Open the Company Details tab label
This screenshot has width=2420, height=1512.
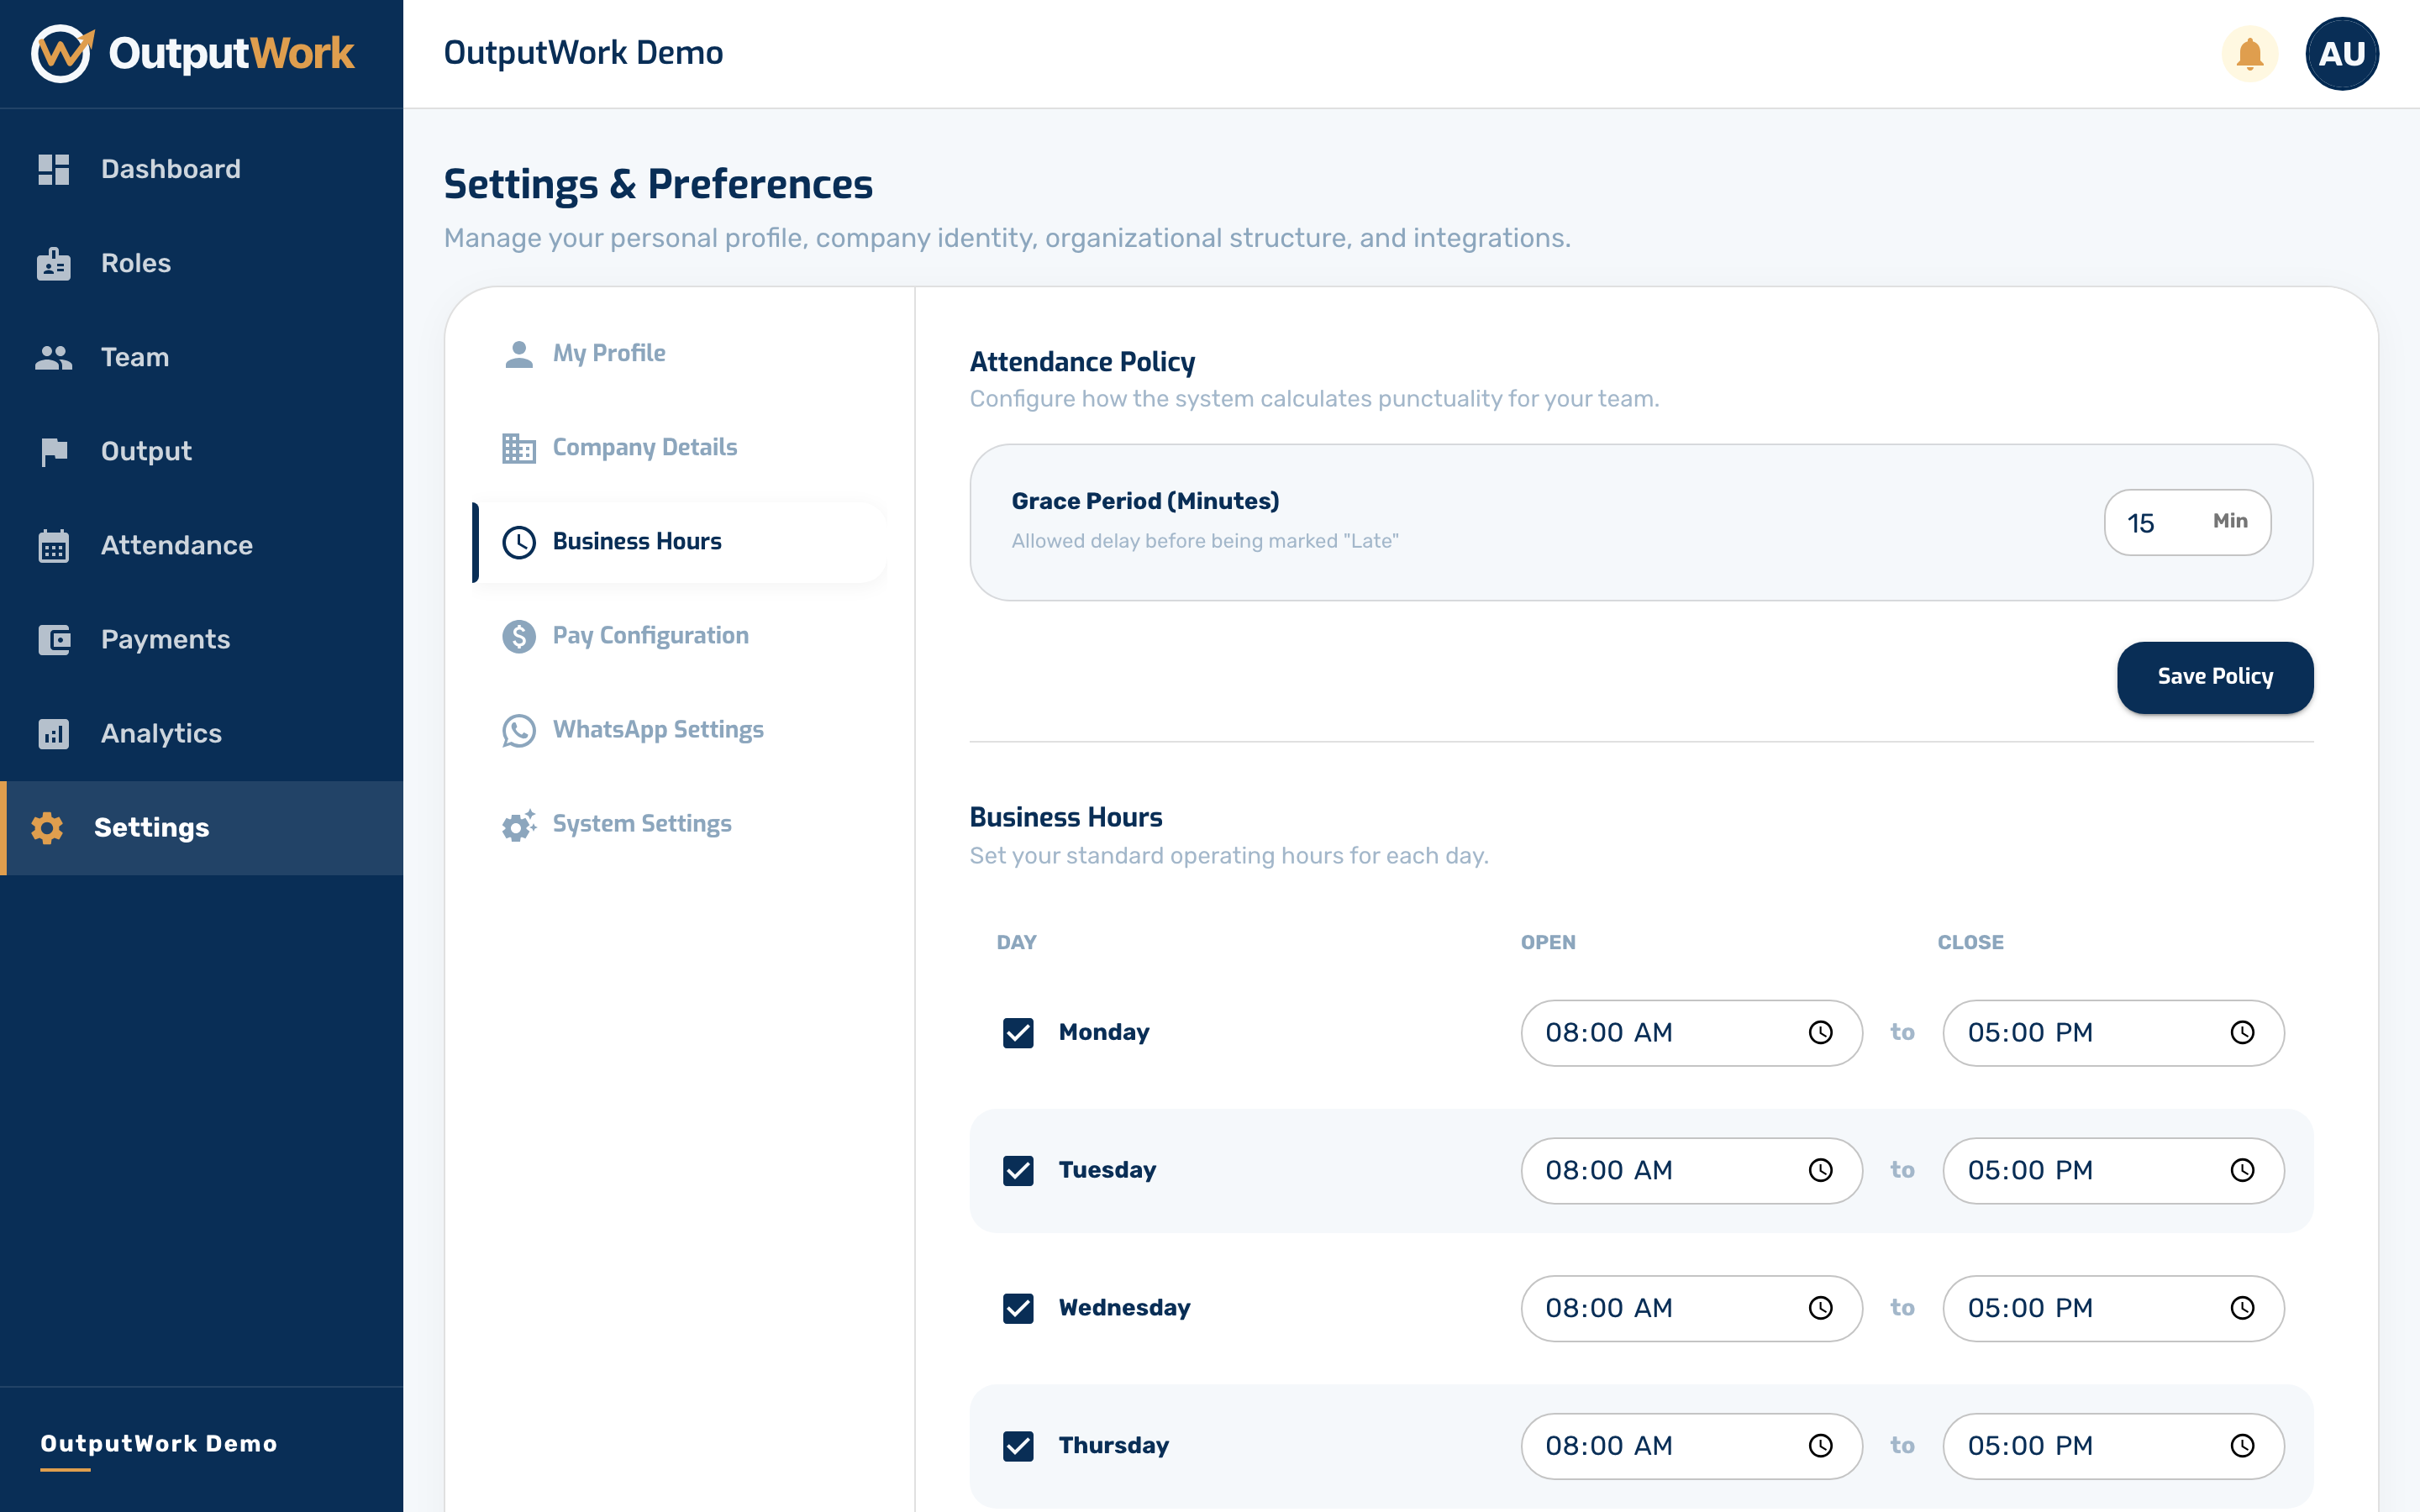pyautogui.click(x=645, y=448)
